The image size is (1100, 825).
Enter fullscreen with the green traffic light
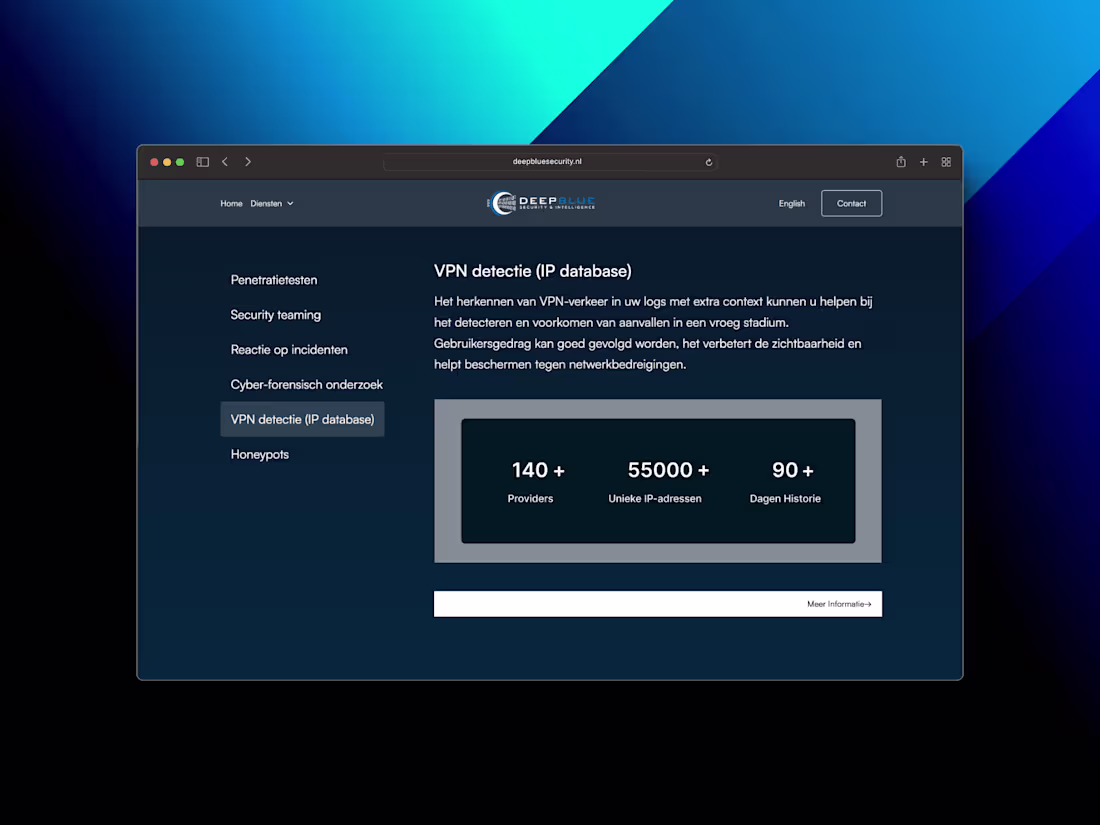tap(179, 161)
